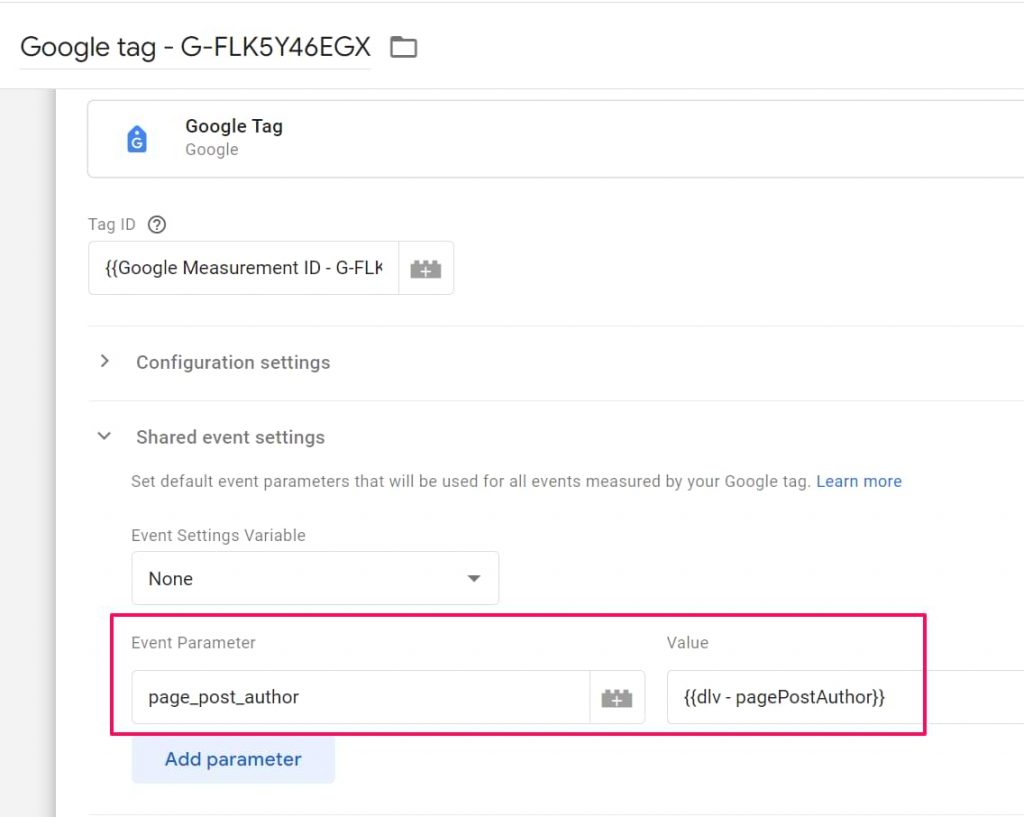This screenshot has width=1024, height=817.
Task: Click the {{dlv - pagePostAuthor}} value field
Action: click(845, 697)
